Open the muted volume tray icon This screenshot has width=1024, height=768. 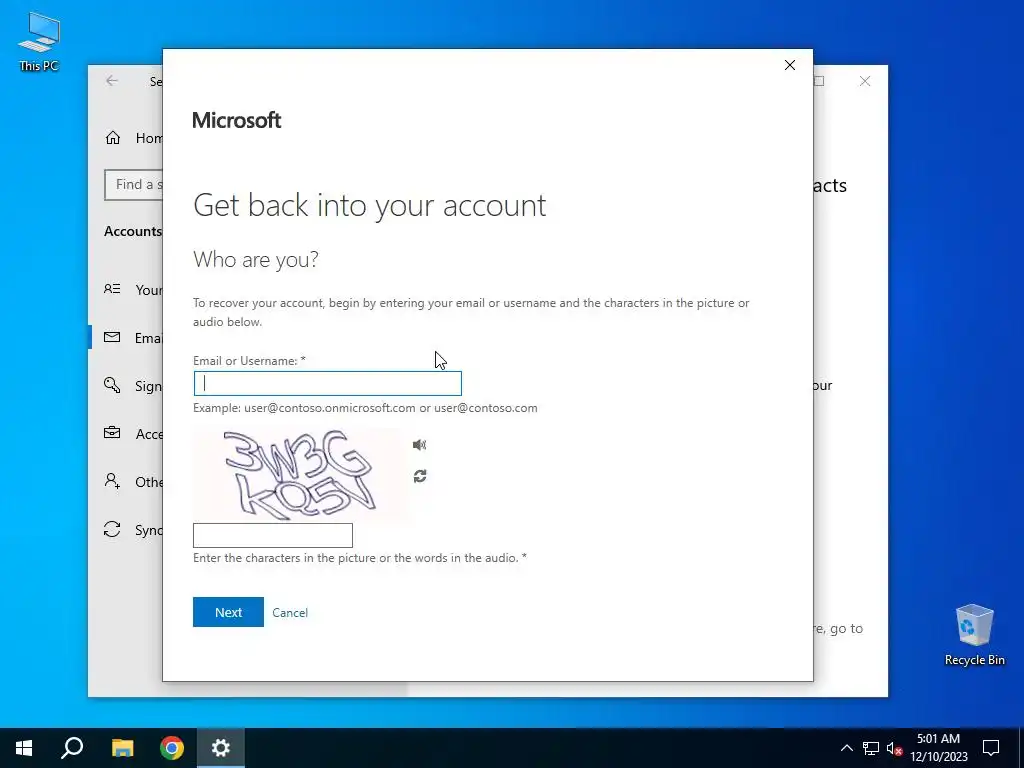pyautogui.click(x=894, y=748)
